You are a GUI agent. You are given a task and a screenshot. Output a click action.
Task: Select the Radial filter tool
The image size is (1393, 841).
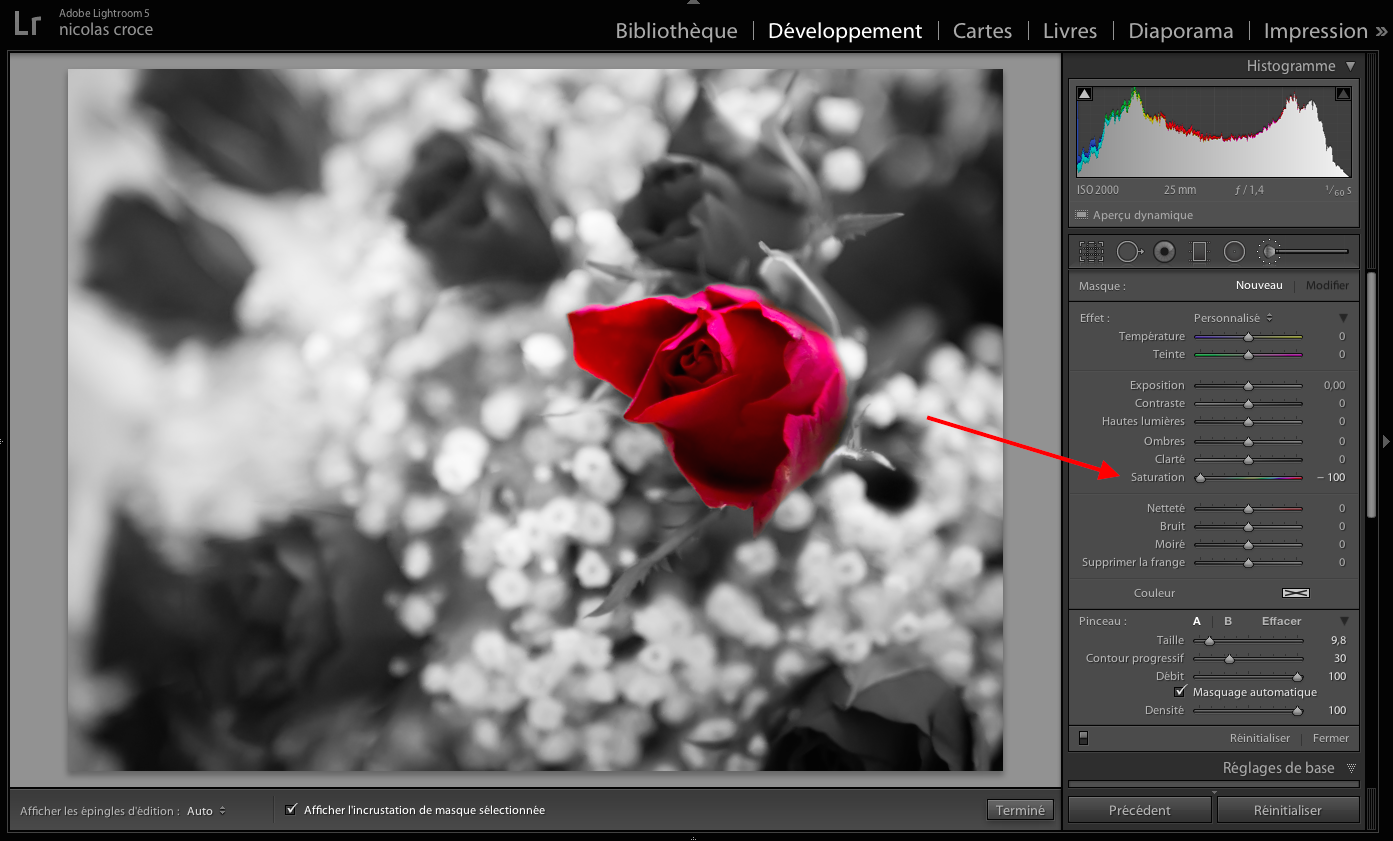(x=1234, y=252)
